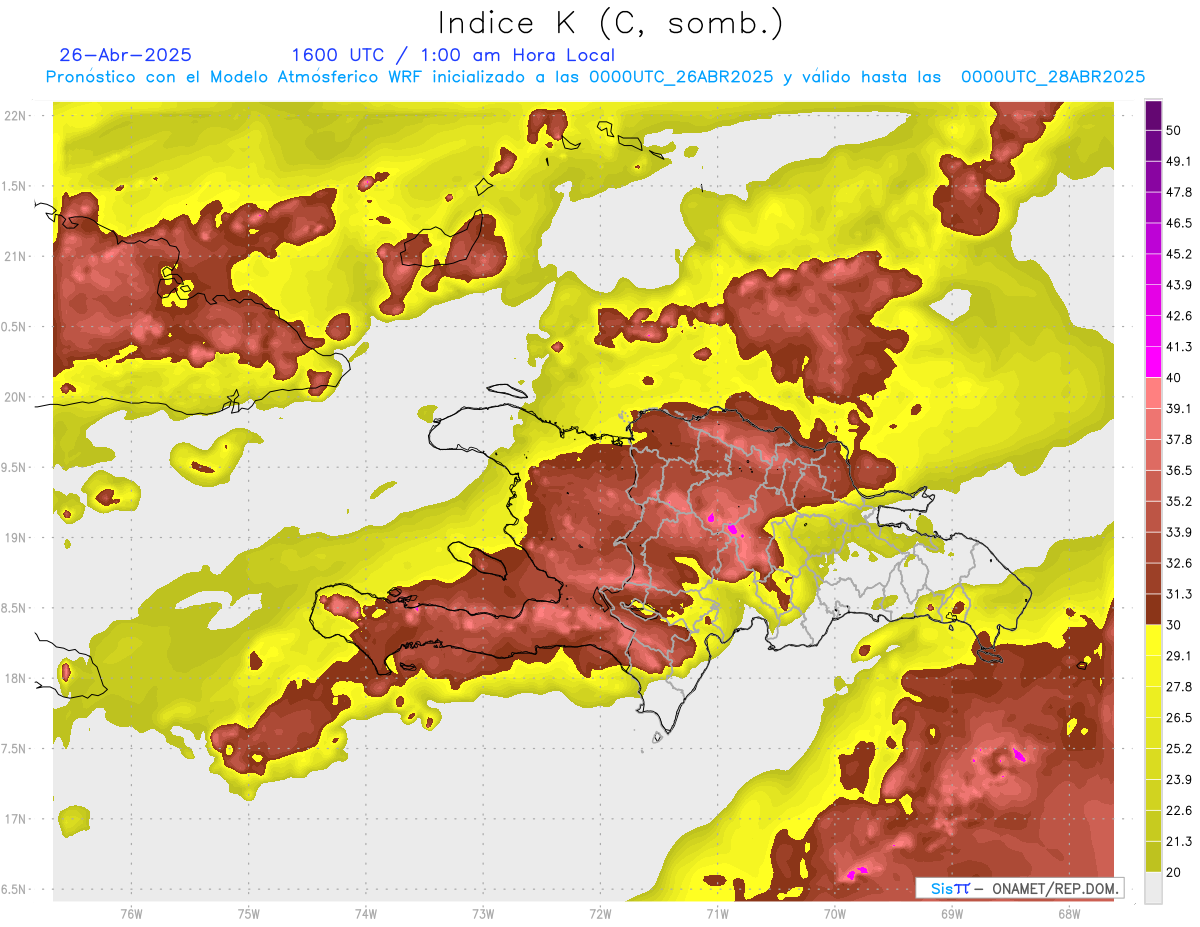Click the "70W" longitude axis label
The image size is (1200, 927).
835,914
